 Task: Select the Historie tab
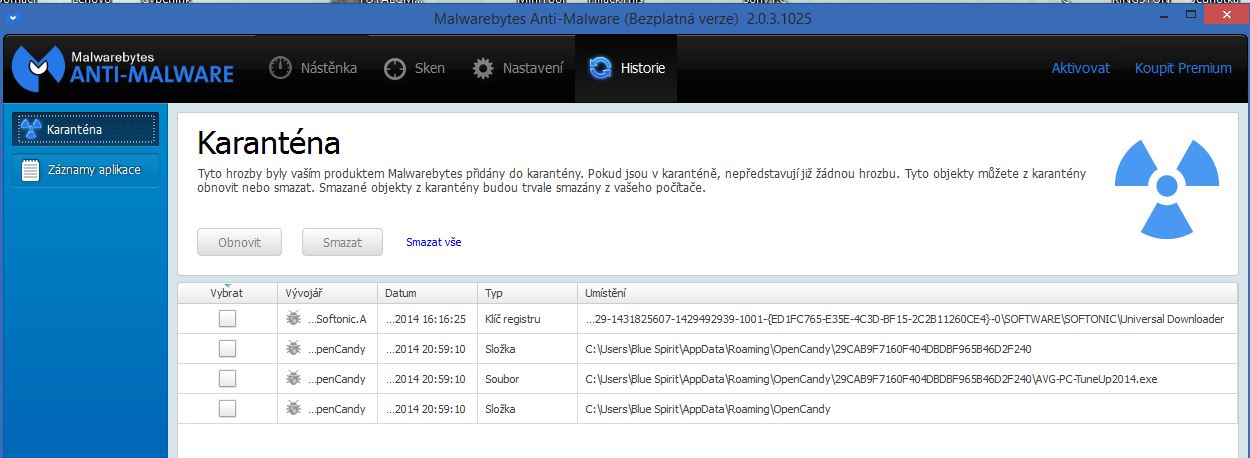[x=626, y=68]
